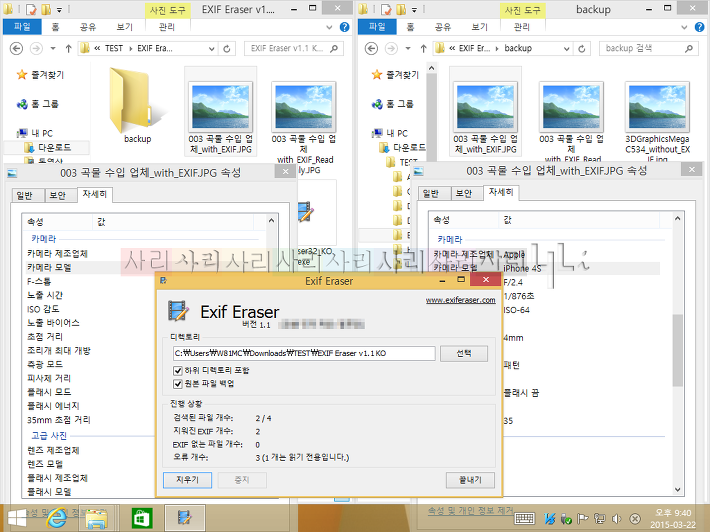Open recent locations dropdown in backup Explorer

pyautogui.click(x=408, y=48)
